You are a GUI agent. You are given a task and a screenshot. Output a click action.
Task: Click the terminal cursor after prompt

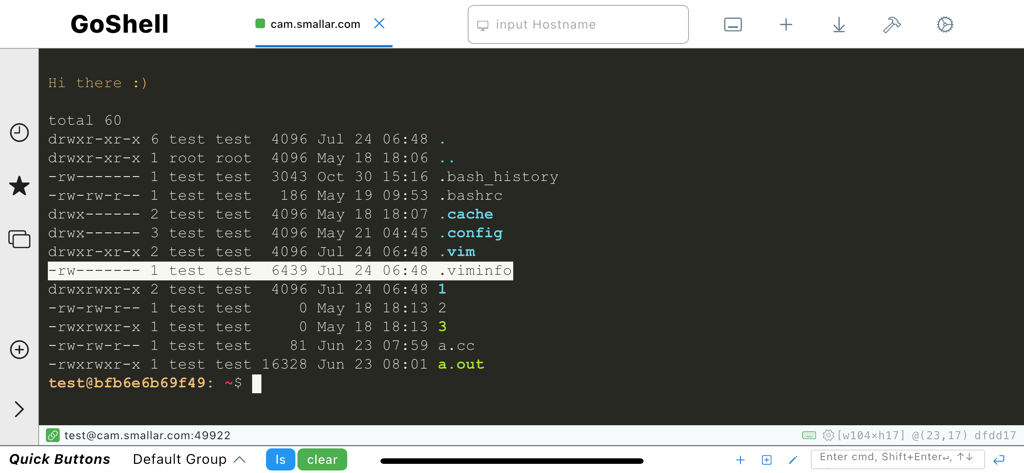click(257, 383)
